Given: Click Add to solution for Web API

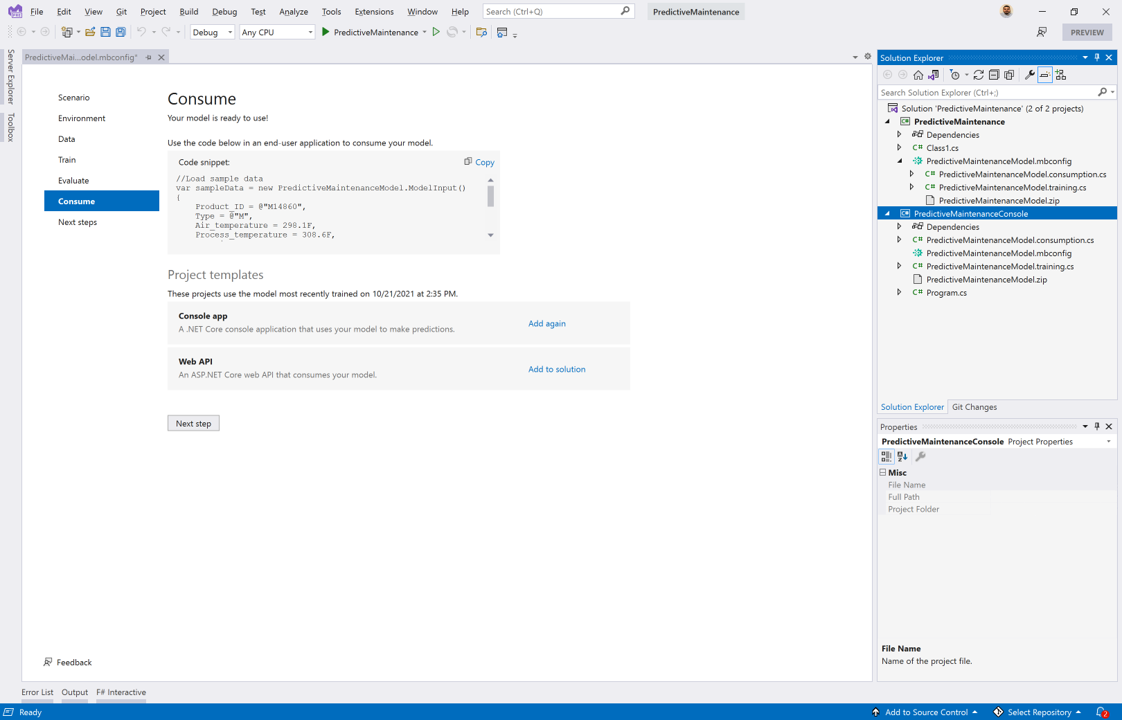Looking at the screenshot, I should pyautogui.click(x=557, y=369).
